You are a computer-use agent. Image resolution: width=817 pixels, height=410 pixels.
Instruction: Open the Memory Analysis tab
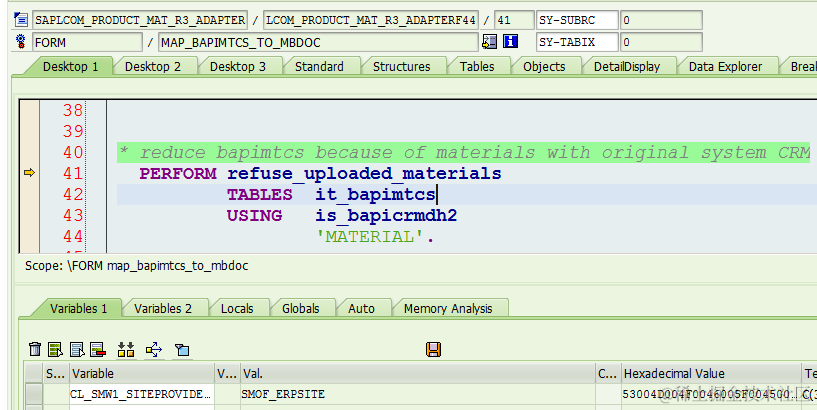point(448,308)
